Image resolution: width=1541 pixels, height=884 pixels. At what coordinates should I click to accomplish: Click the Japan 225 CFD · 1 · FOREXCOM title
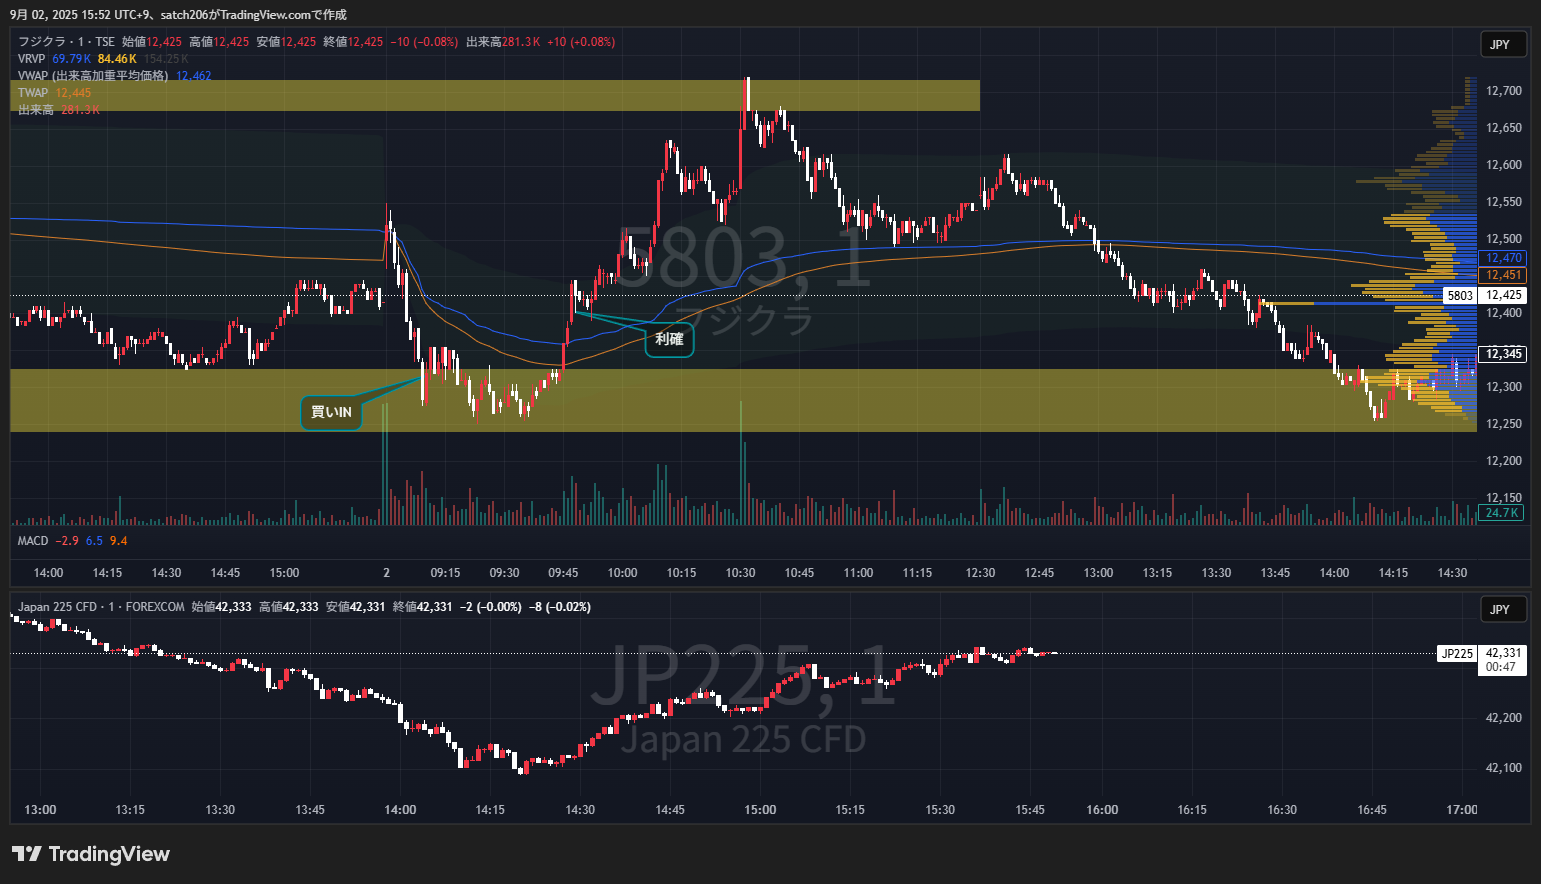coord(101,607)
